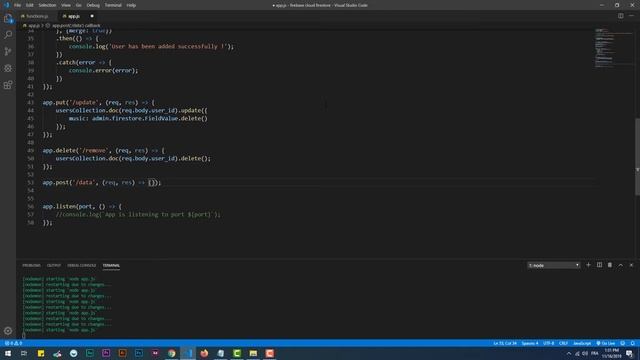Add a new terminal with plus icon
The width and height of the screenshot is (640, 360).
588,265
